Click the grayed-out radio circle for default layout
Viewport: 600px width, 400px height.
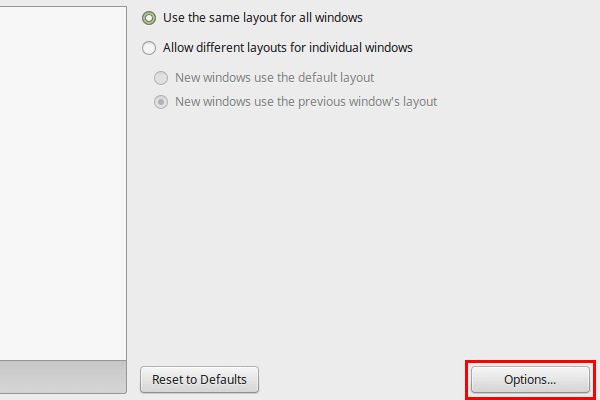161,78
